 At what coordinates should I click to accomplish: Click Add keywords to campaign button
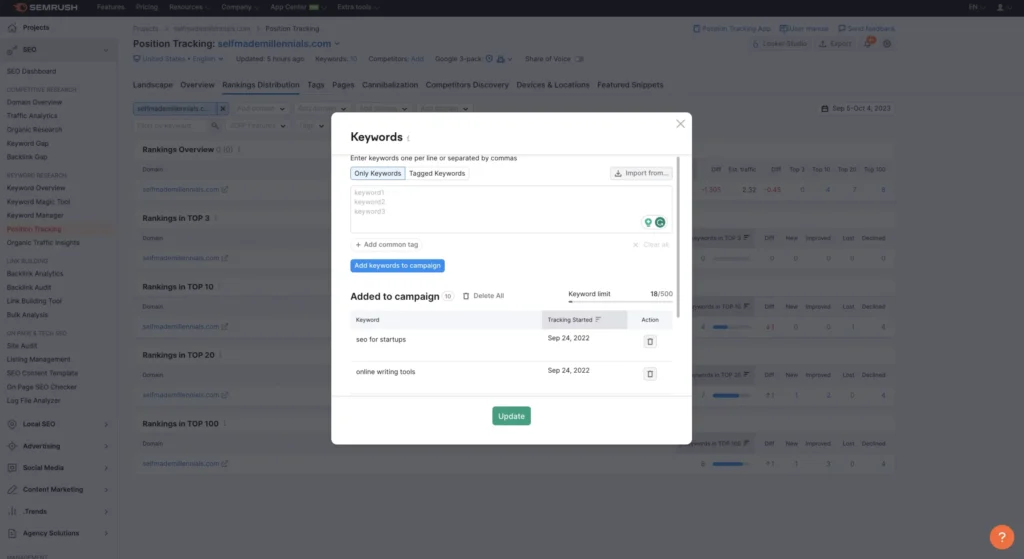[x=398, y=266]
